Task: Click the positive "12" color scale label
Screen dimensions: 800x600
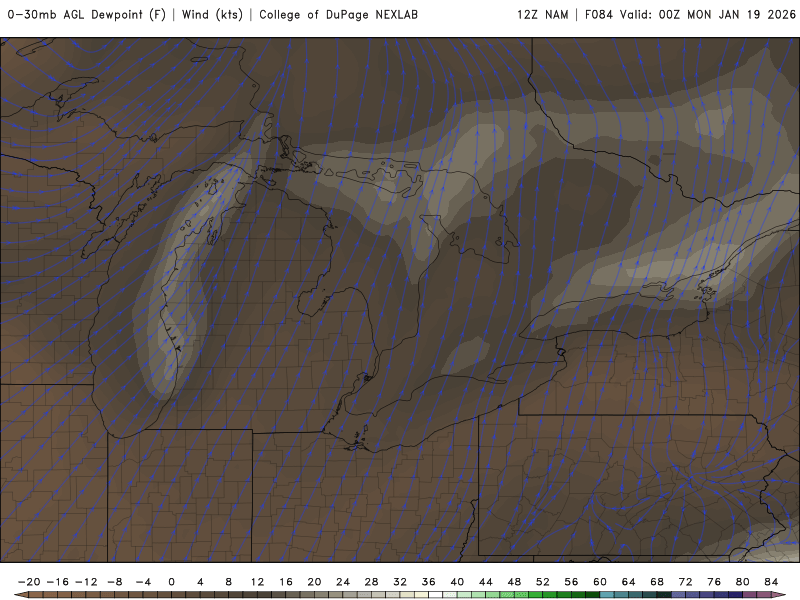Action: pos(257,582)
